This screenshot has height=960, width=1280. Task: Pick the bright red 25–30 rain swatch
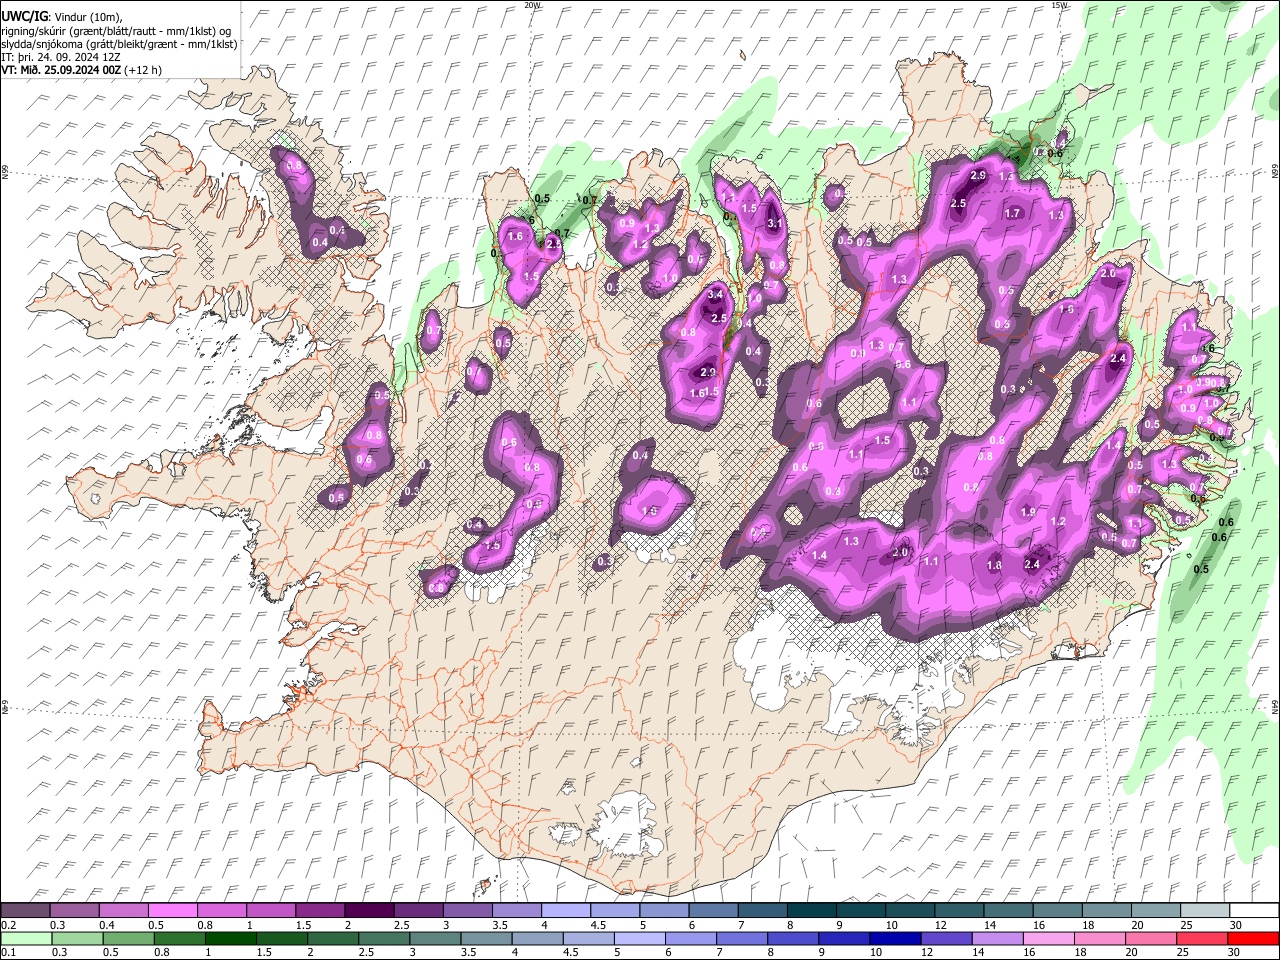1253,938
